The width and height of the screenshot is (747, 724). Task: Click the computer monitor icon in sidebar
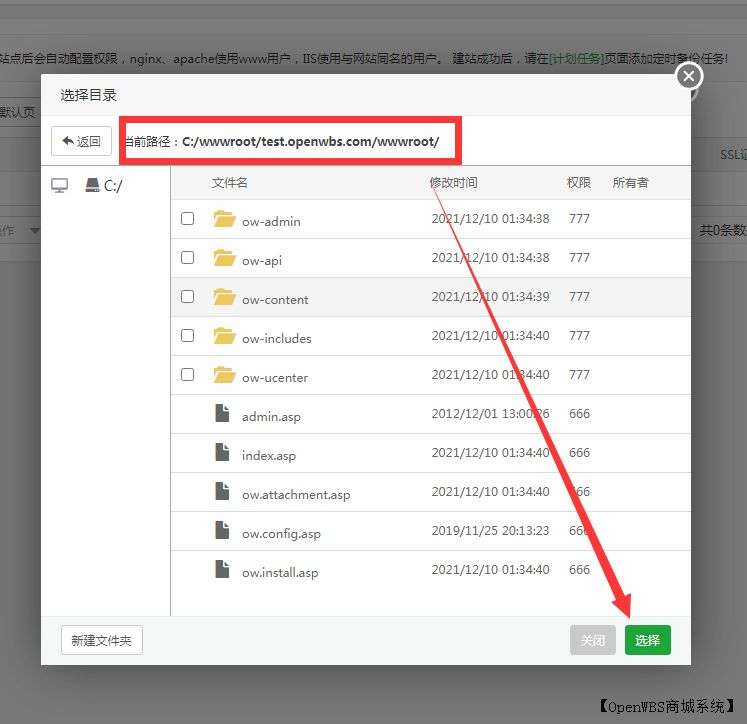[x=60, y=186]
